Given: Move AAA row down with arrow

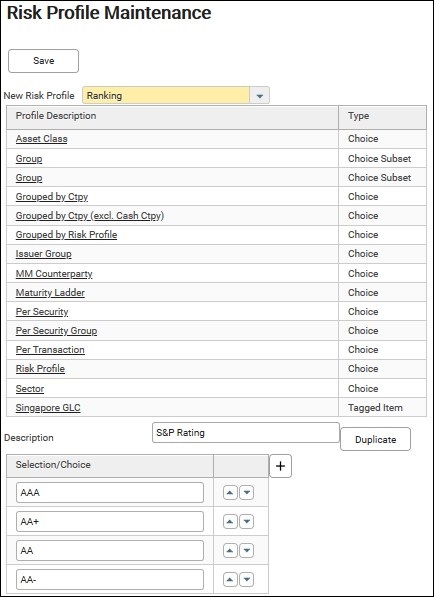Looking at the screenshot, I should [247, 492].
